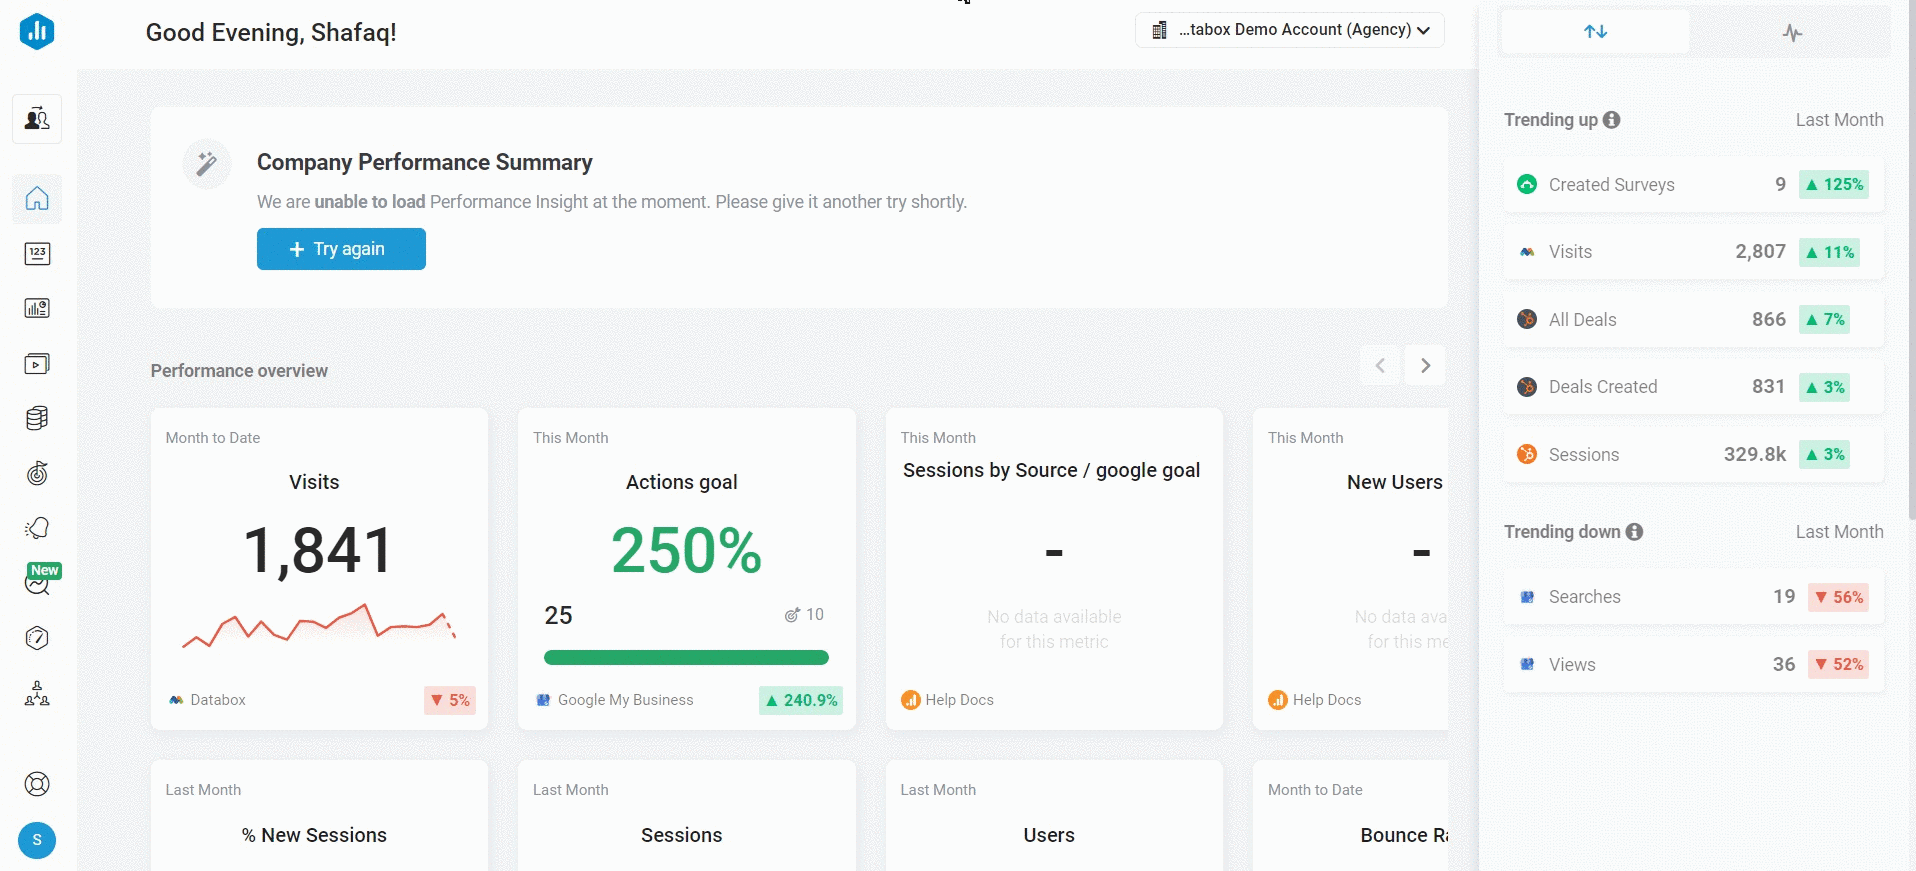This screenshot has width=1916, height=871.
Task: Open the Demo Account (Agency) dropdown
Action: [1289, 30]
